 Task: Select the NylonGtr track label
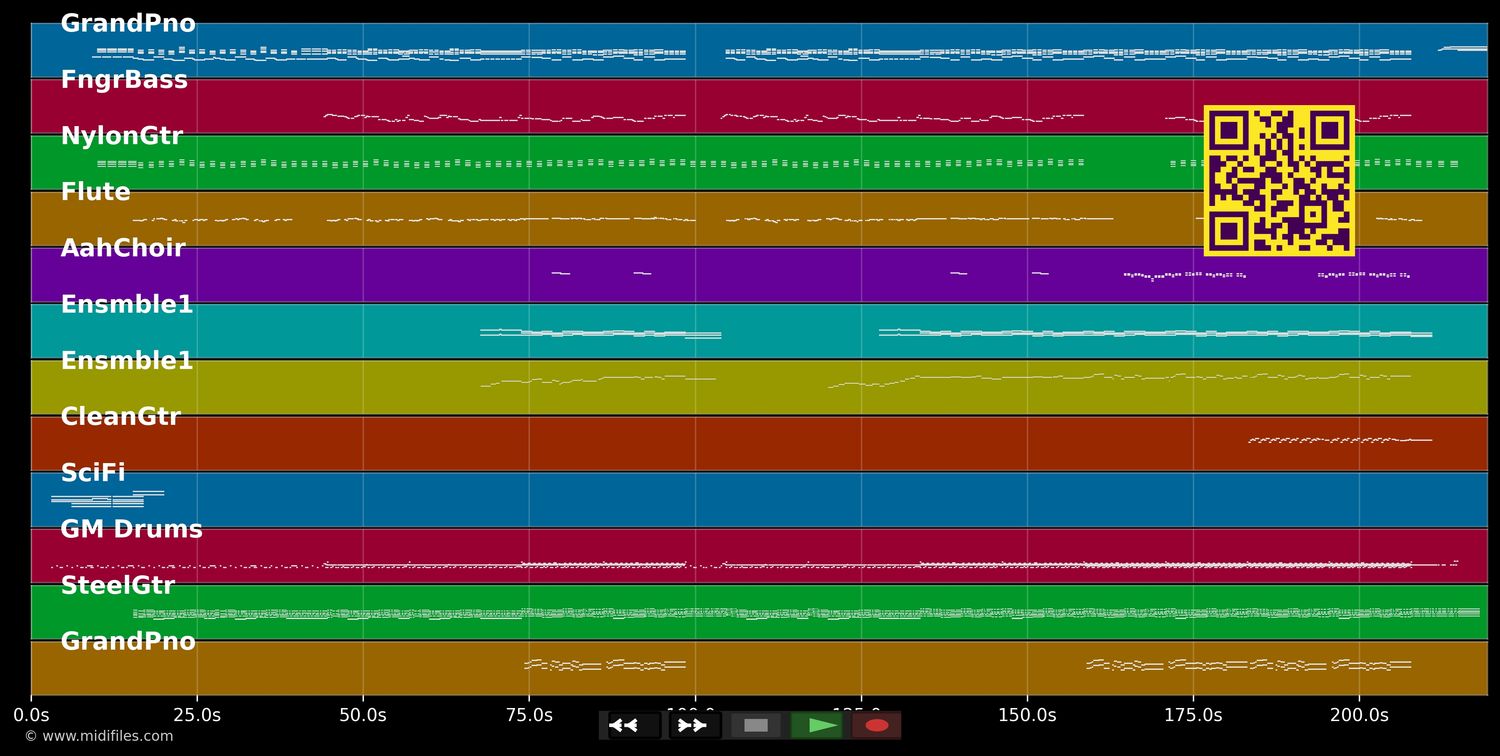click(x=122, y=137)
